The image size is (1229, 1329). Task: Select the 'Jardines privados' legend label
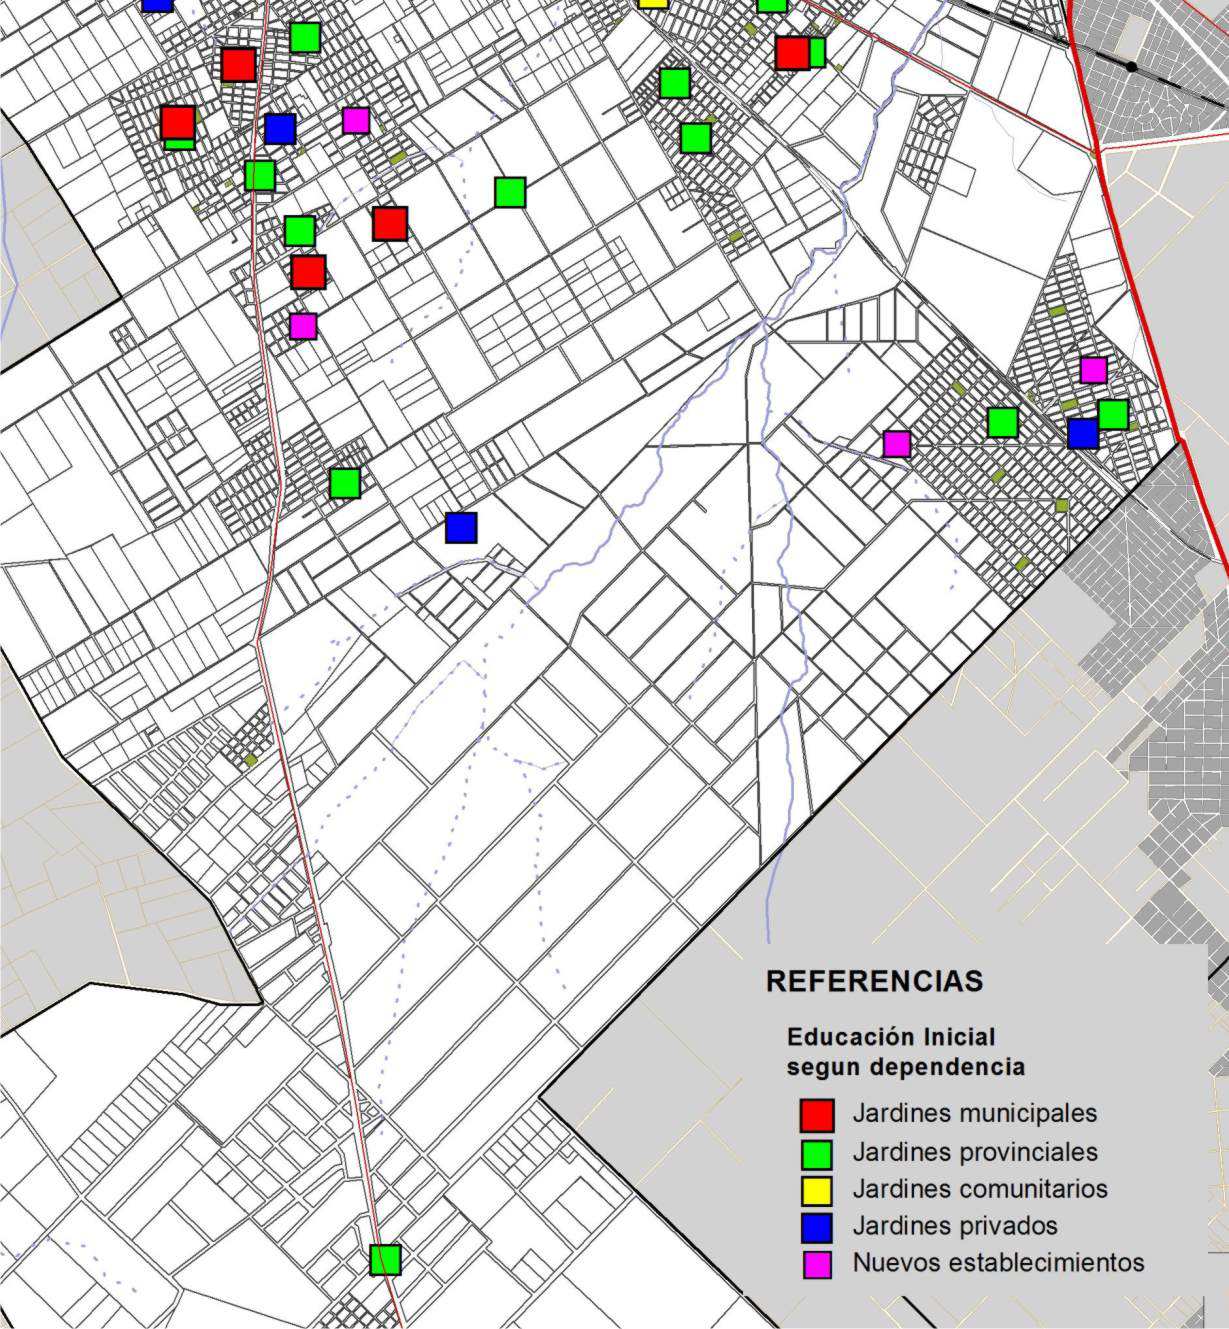click(x=955, y=1226)
